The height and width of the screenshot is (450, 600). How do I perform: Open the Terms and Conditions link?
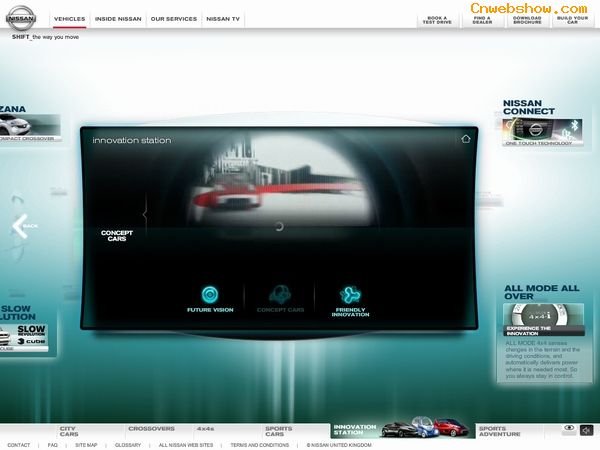[259, 445]
